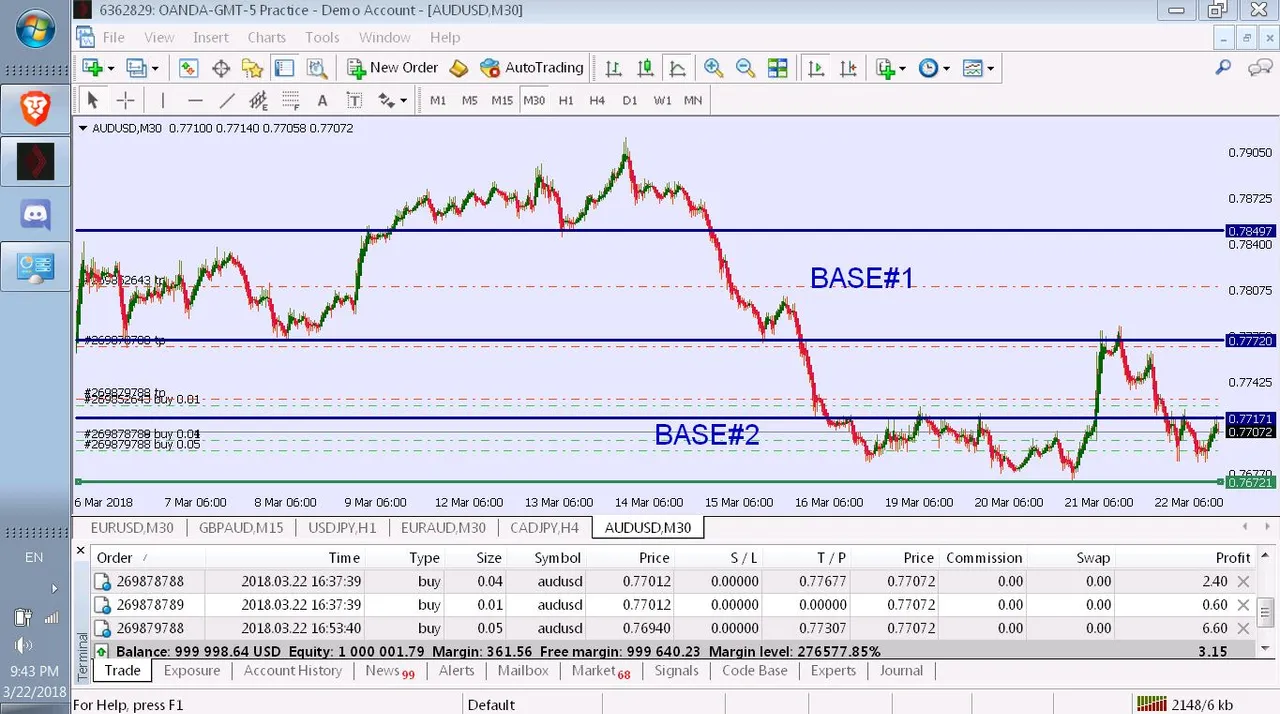Viewport: 1280px width, 714px height.
Task: Switch chart to bar chart style
Action: pyautogui.click(x=614, y=68)
